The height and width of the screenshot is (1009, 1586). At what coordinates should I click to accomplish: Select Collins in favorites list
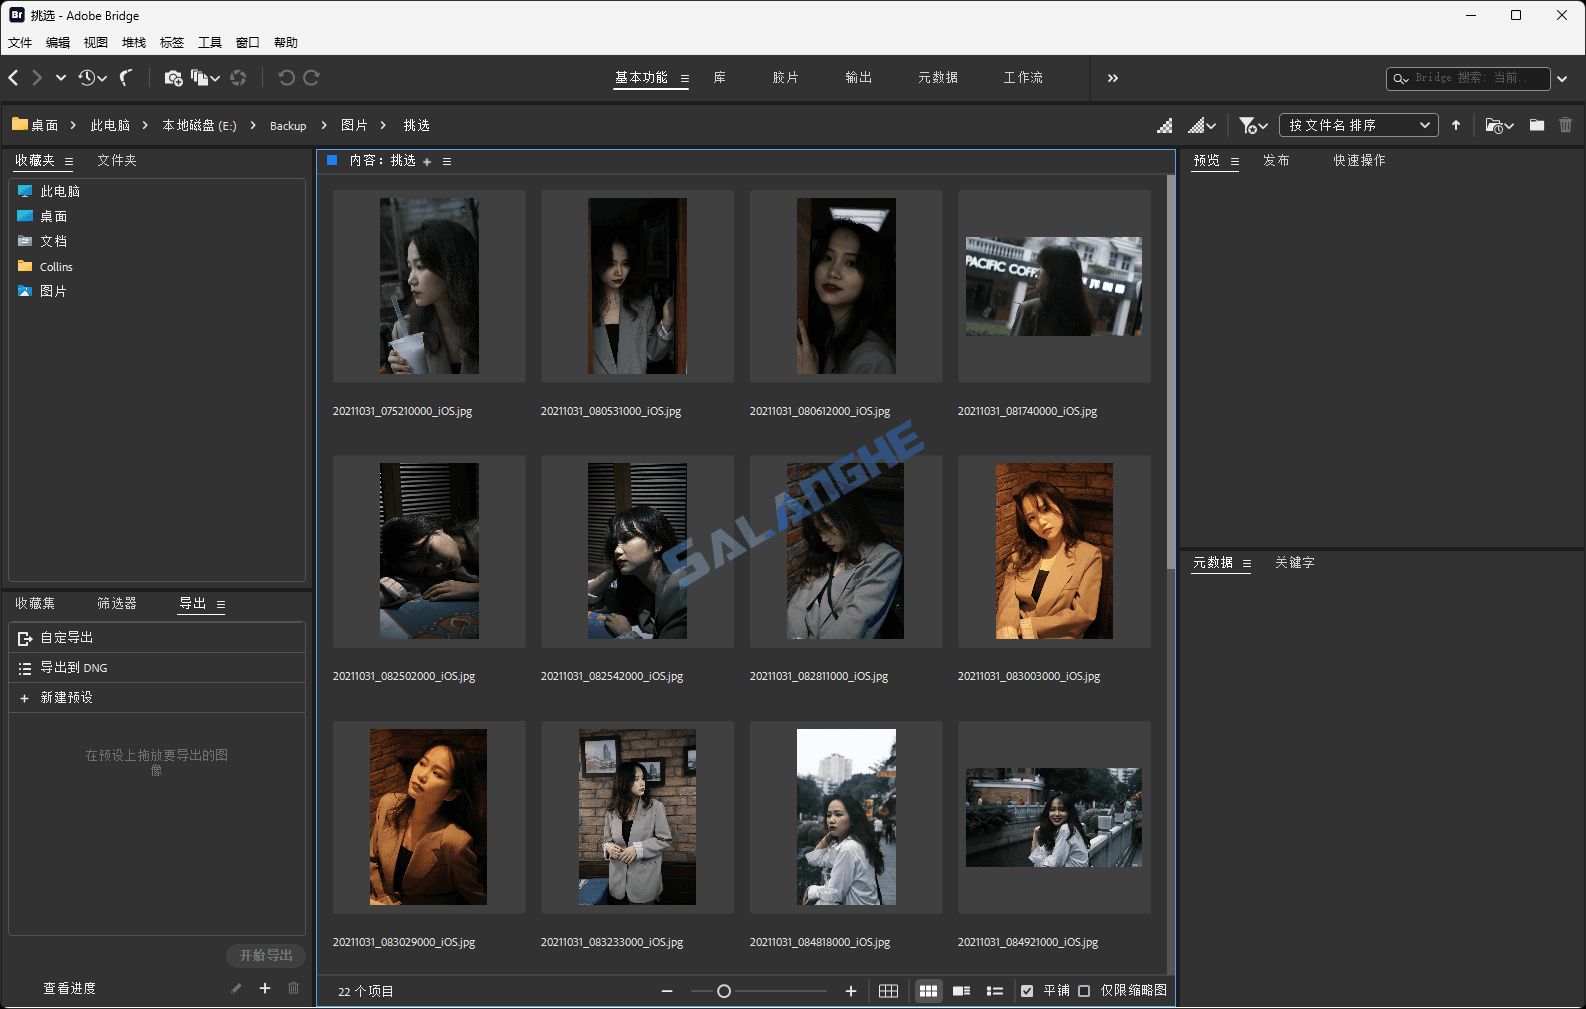56,267
